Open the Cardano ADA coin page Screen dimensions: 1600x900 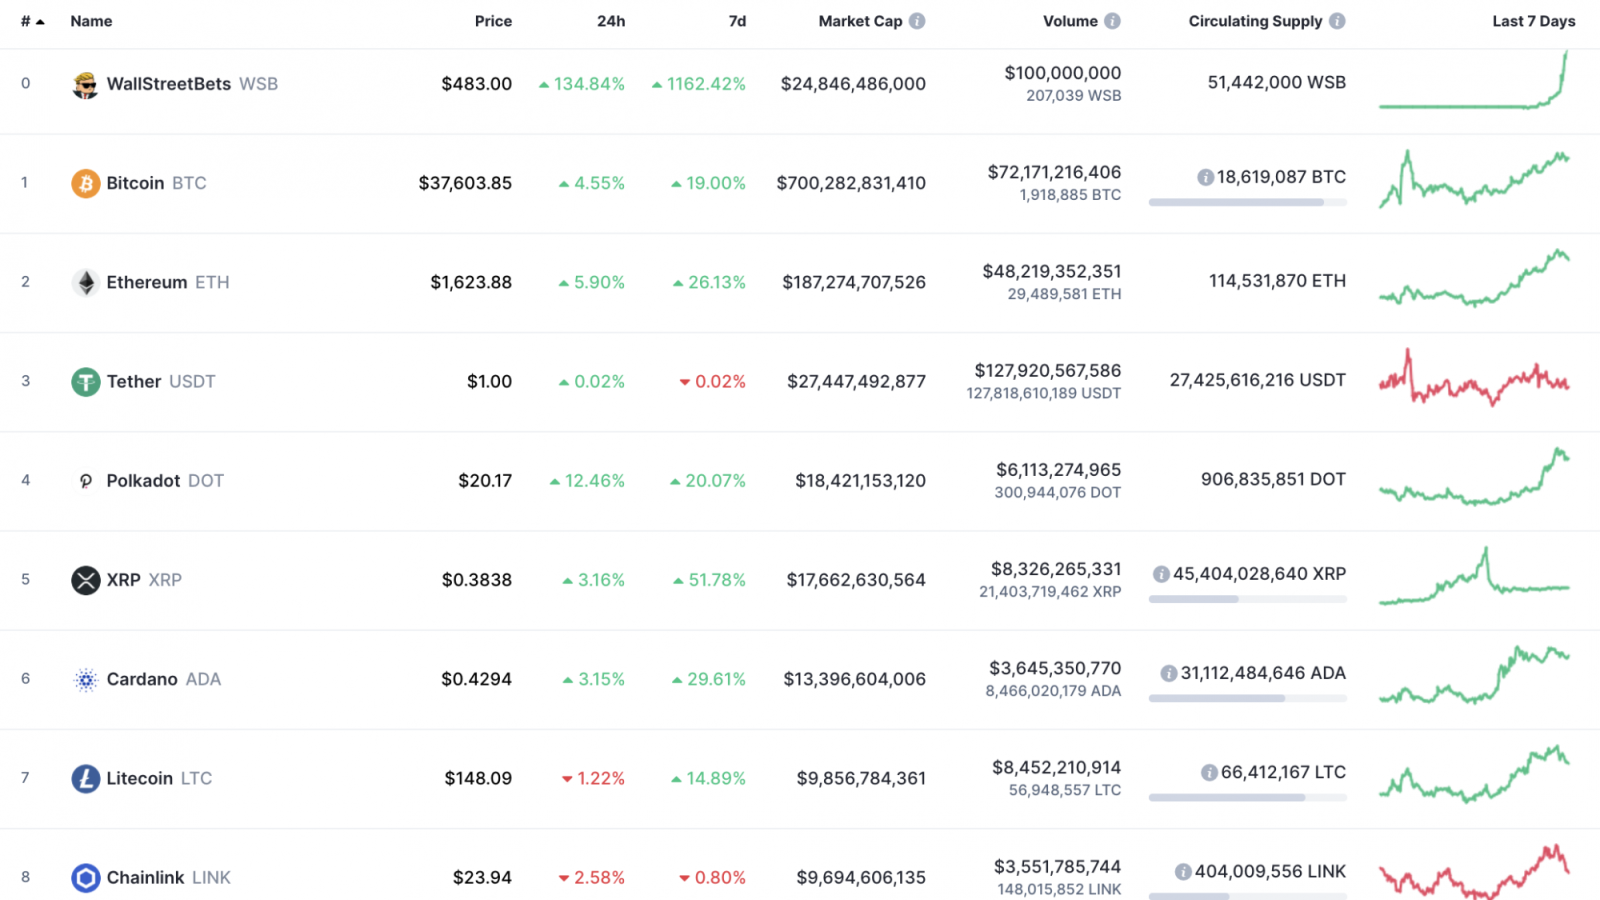164,679
